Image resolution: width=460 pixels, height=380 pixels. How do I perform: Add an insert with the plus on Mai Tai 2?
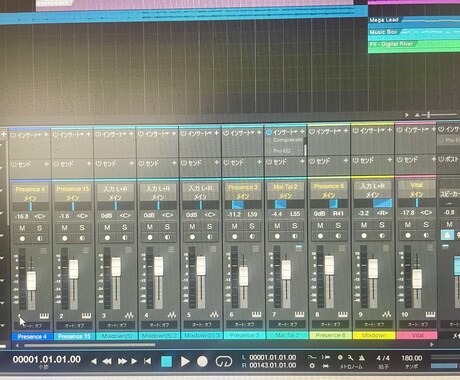(302, 132)
